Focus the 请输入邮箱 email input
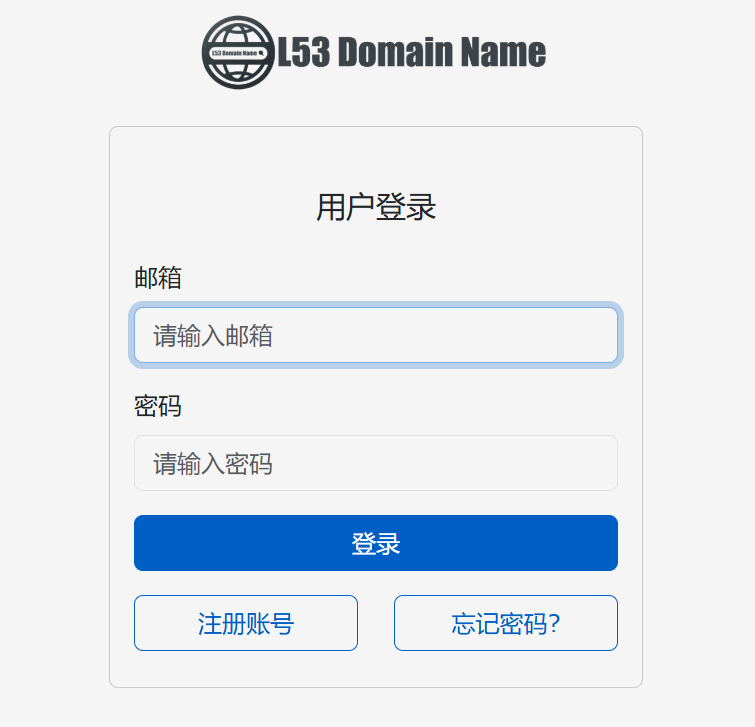The height and width of the screenshot is (727, 755). [376, 335]
